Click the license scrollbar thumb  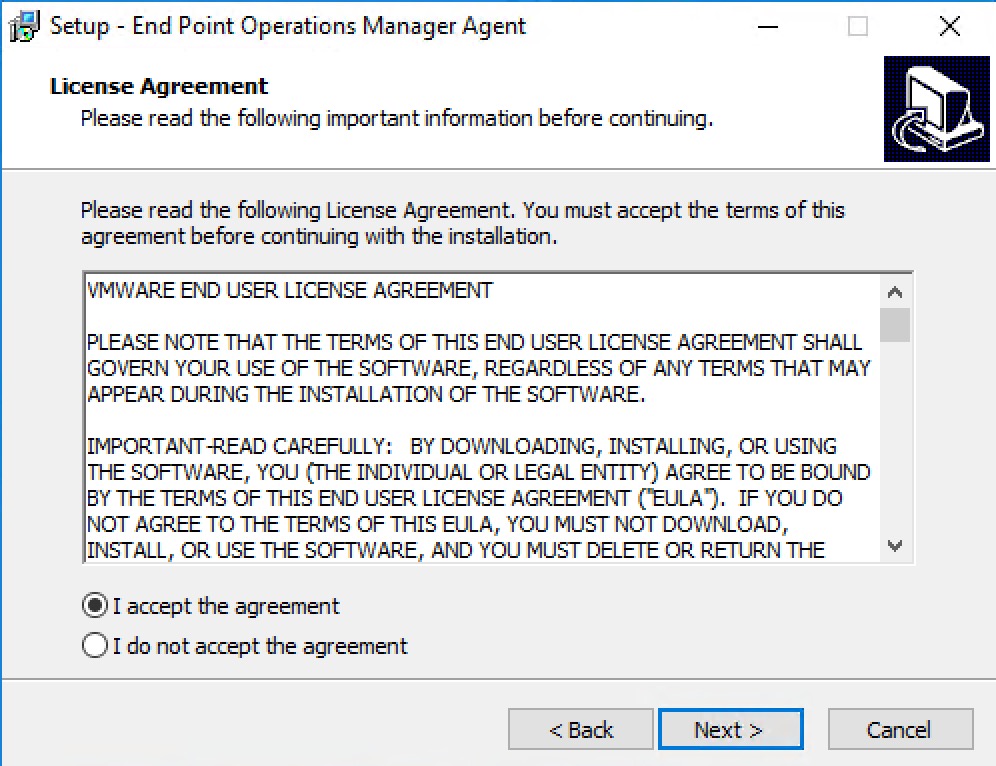pos(895,325)
